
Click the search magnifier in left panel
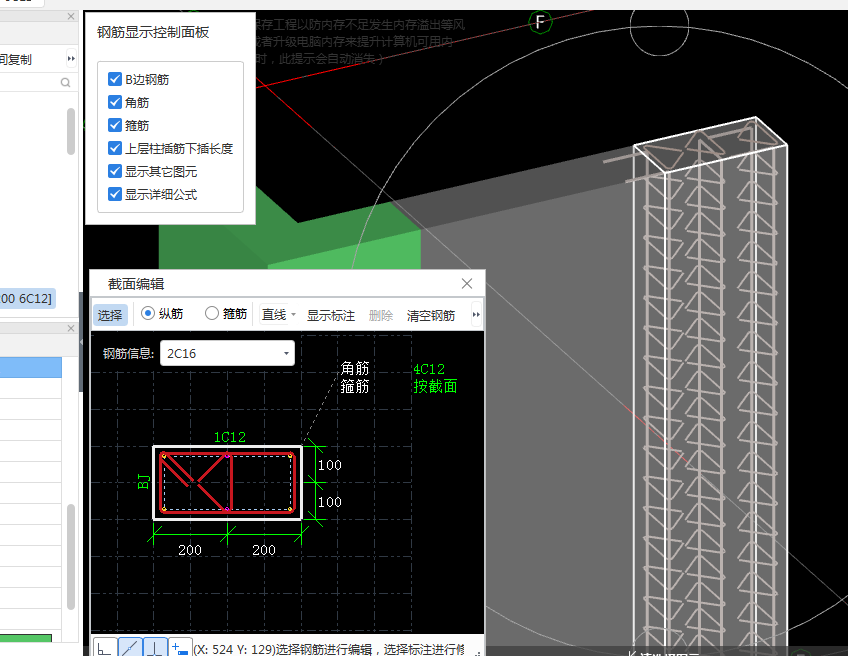[x=65, y=83]
